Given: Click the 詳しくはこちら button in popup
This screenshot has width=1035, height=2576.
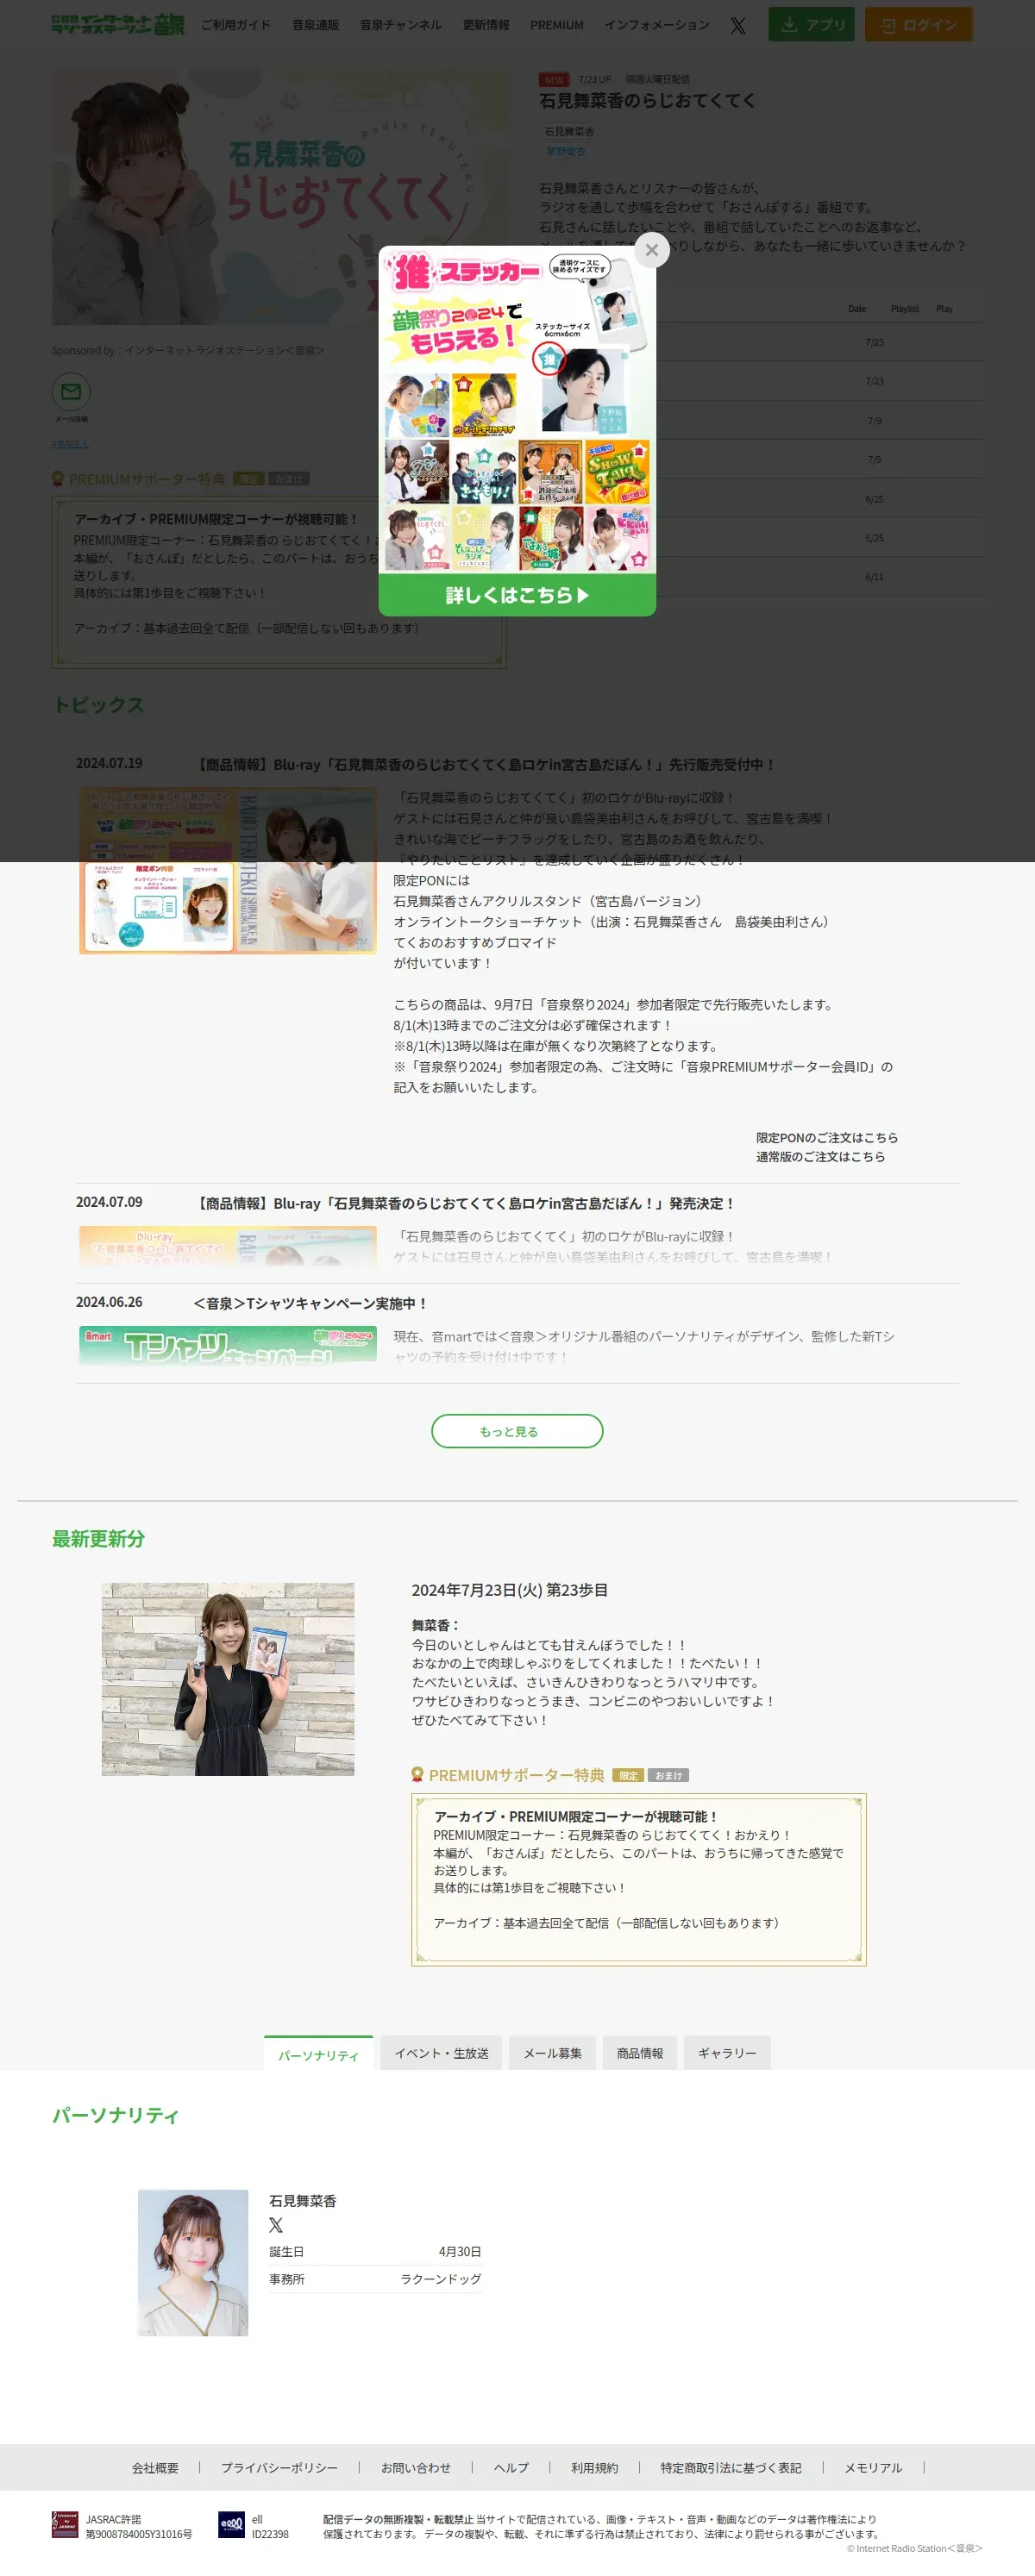Looking at the screenshot, I should [517, 595].
